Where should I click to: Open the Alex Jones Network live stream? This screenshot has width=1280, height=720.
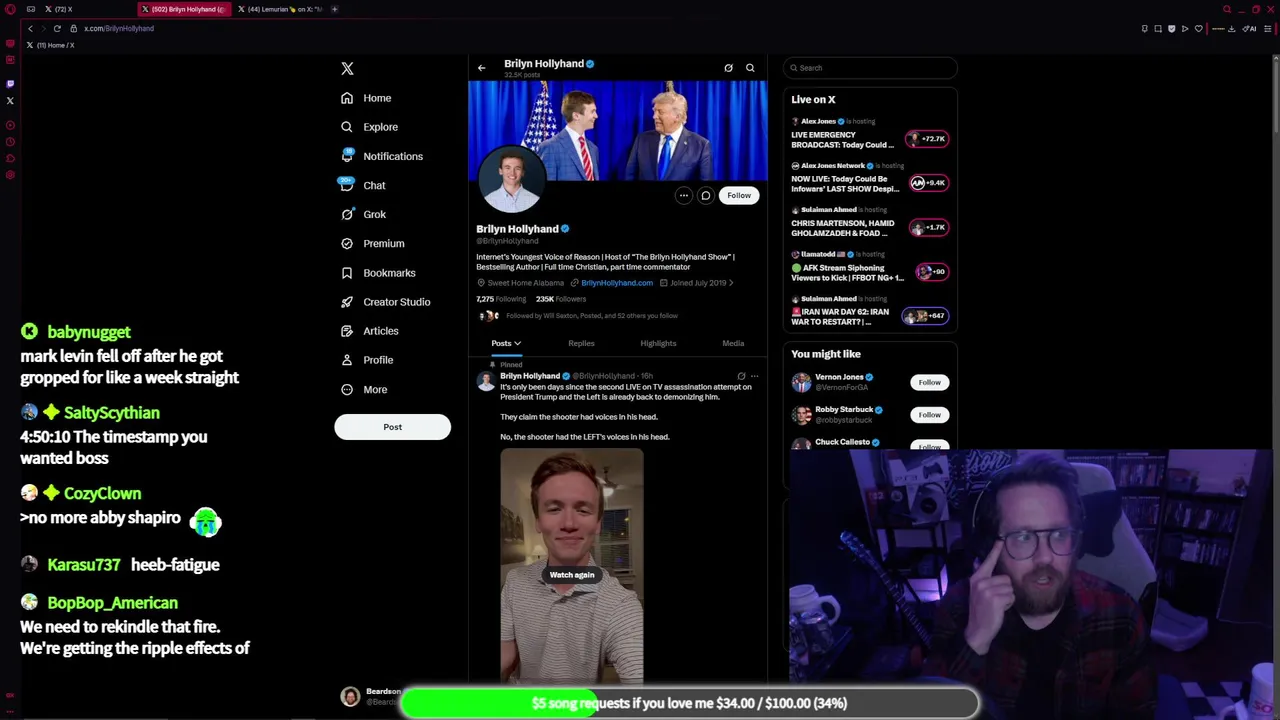click(870, 179)
